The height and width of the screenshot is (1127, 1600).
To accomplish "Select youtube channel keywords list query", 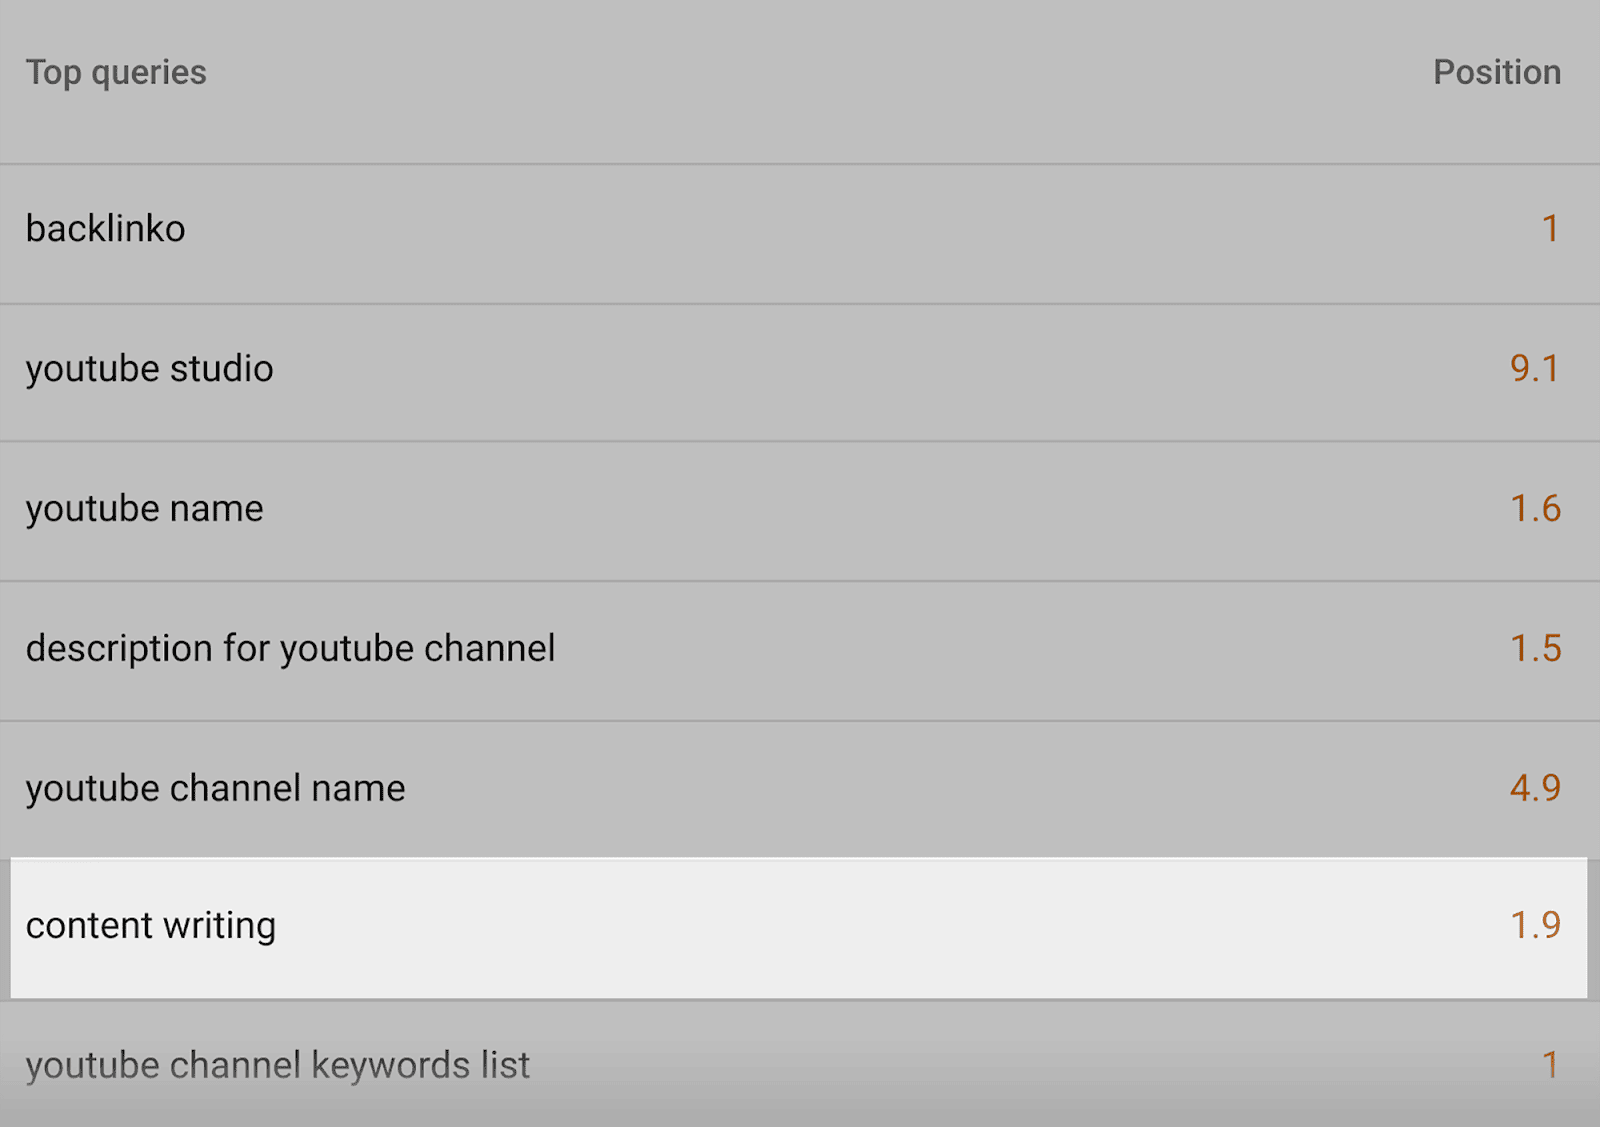I will pos(277,1066).
